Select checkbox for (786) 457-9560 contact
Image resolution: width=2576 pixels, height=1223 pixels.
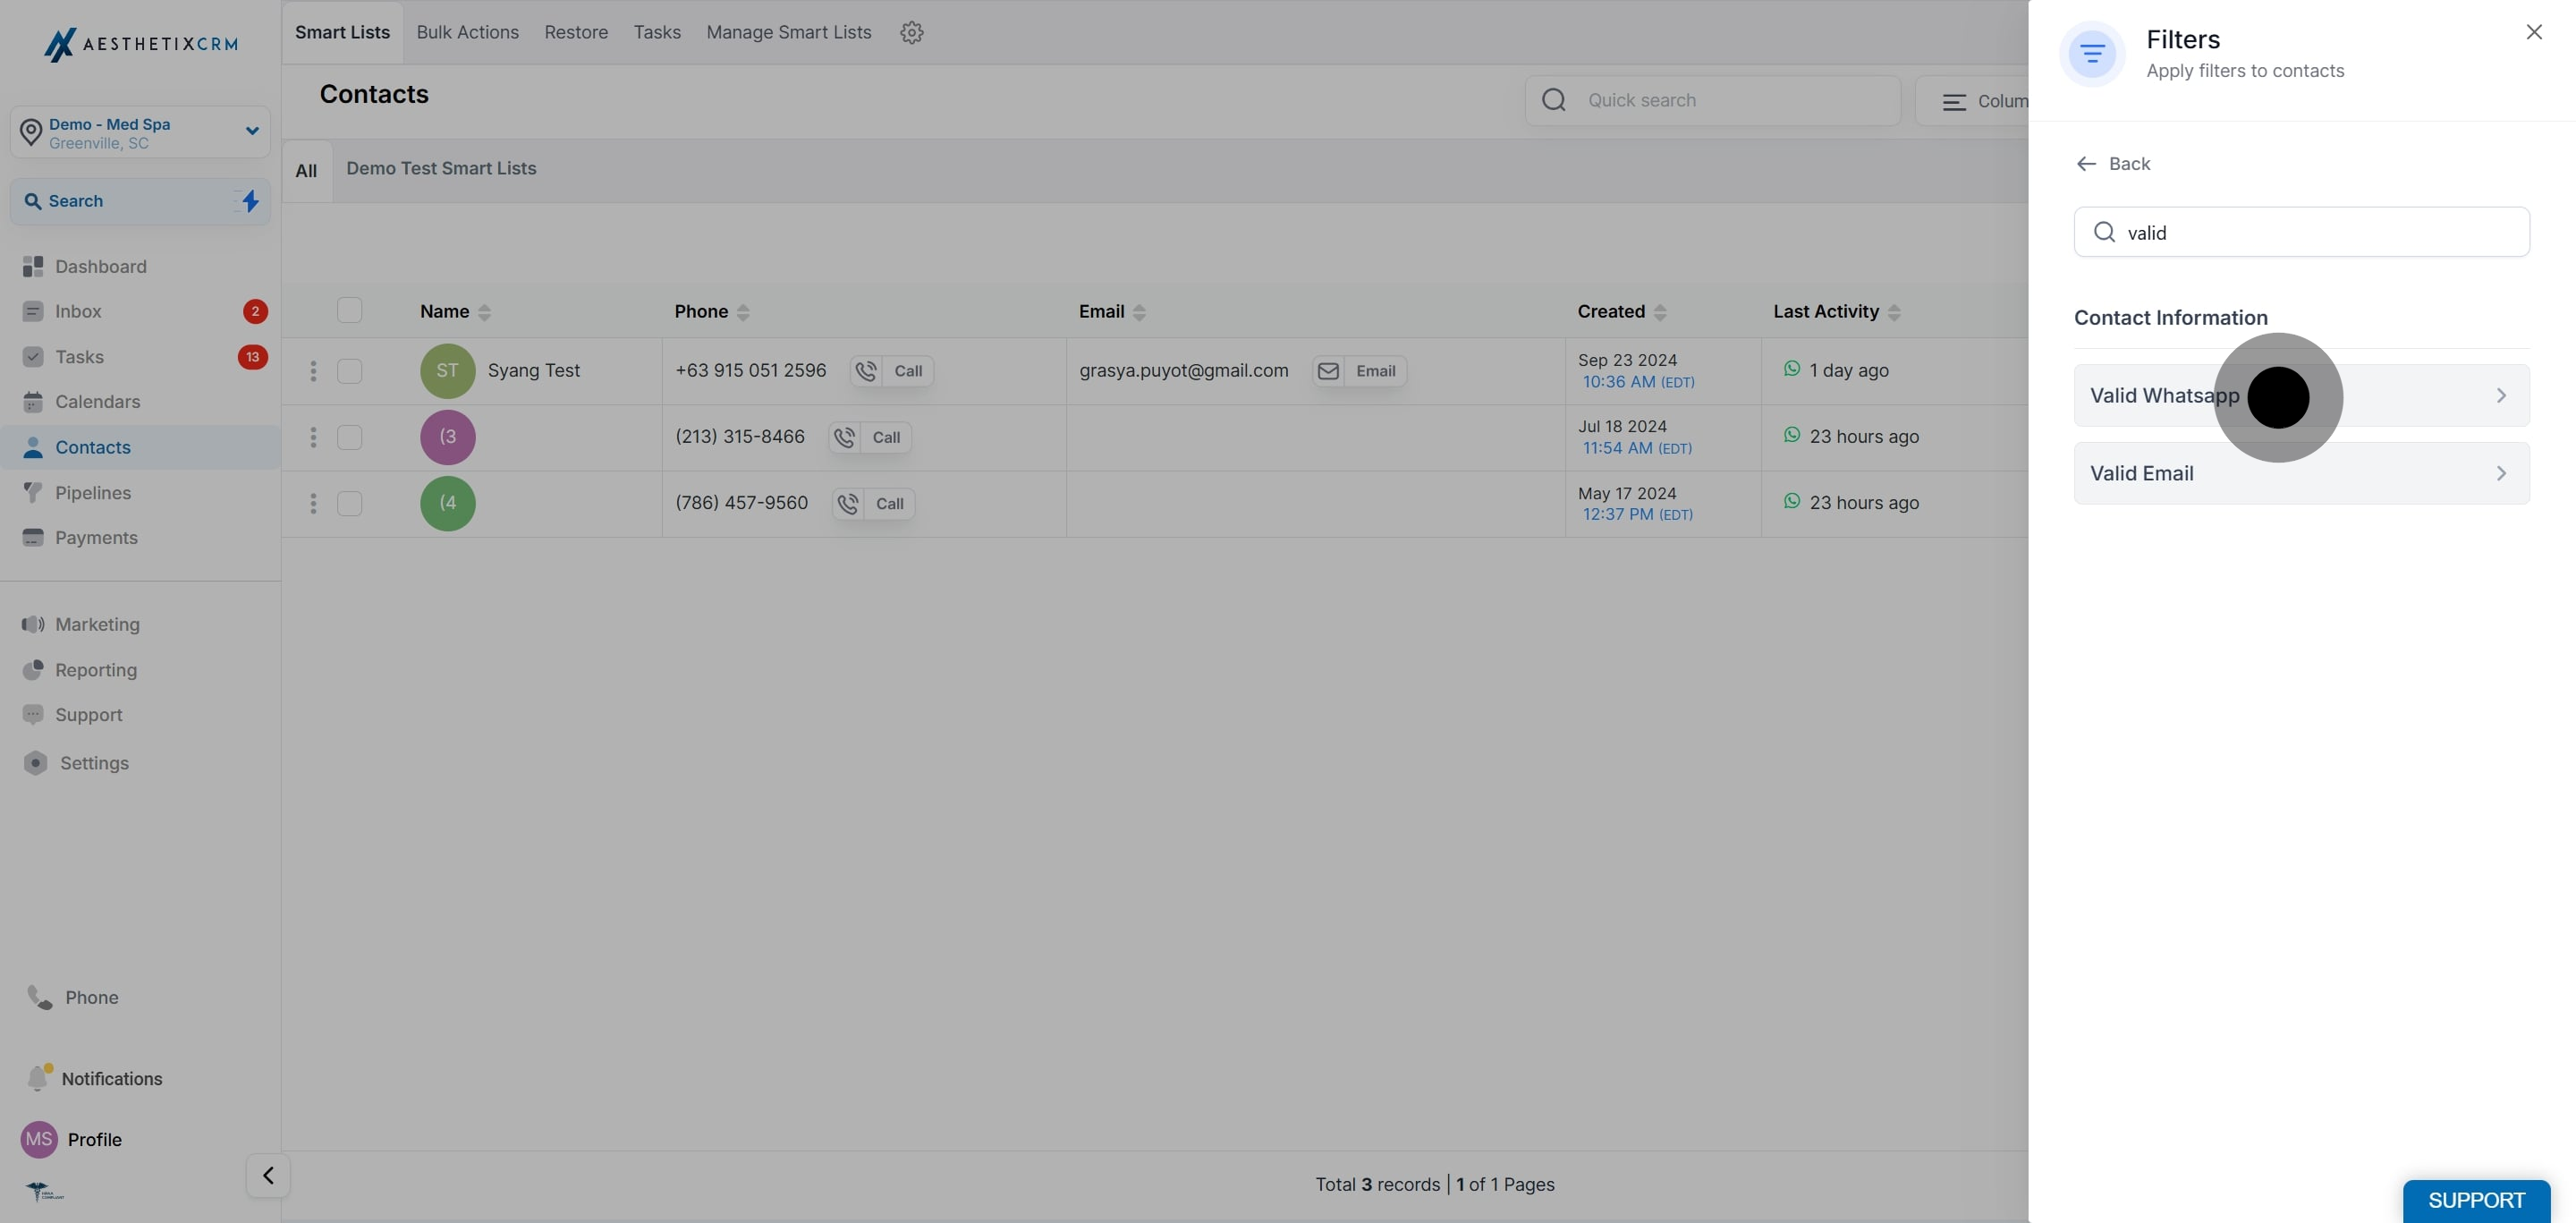(x=349, y=503)
